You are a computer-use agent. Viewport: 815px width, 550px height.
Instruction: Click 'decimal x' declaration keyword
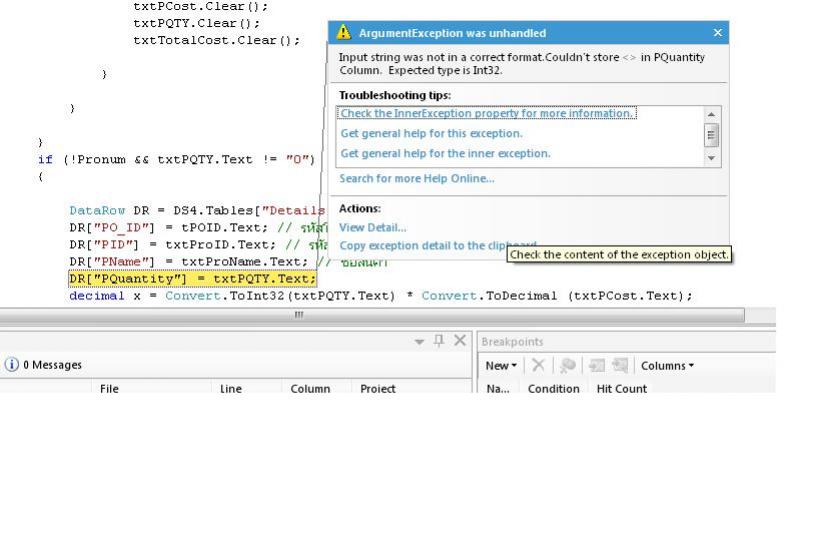(97, 296)
